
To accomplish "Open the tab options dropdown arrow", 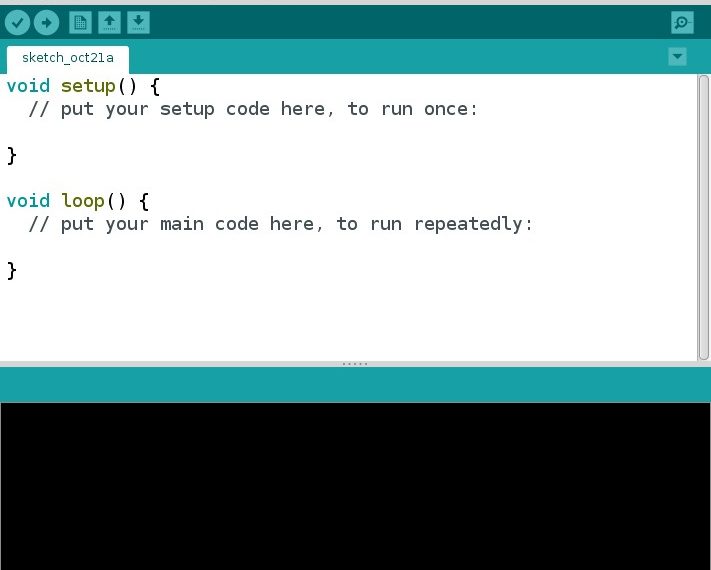I will point(677,57).
